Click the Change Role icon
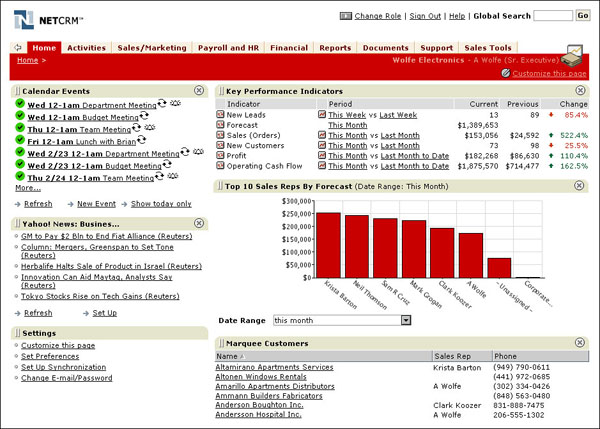This screenshot has width=600, height=429. coord(346,16)
